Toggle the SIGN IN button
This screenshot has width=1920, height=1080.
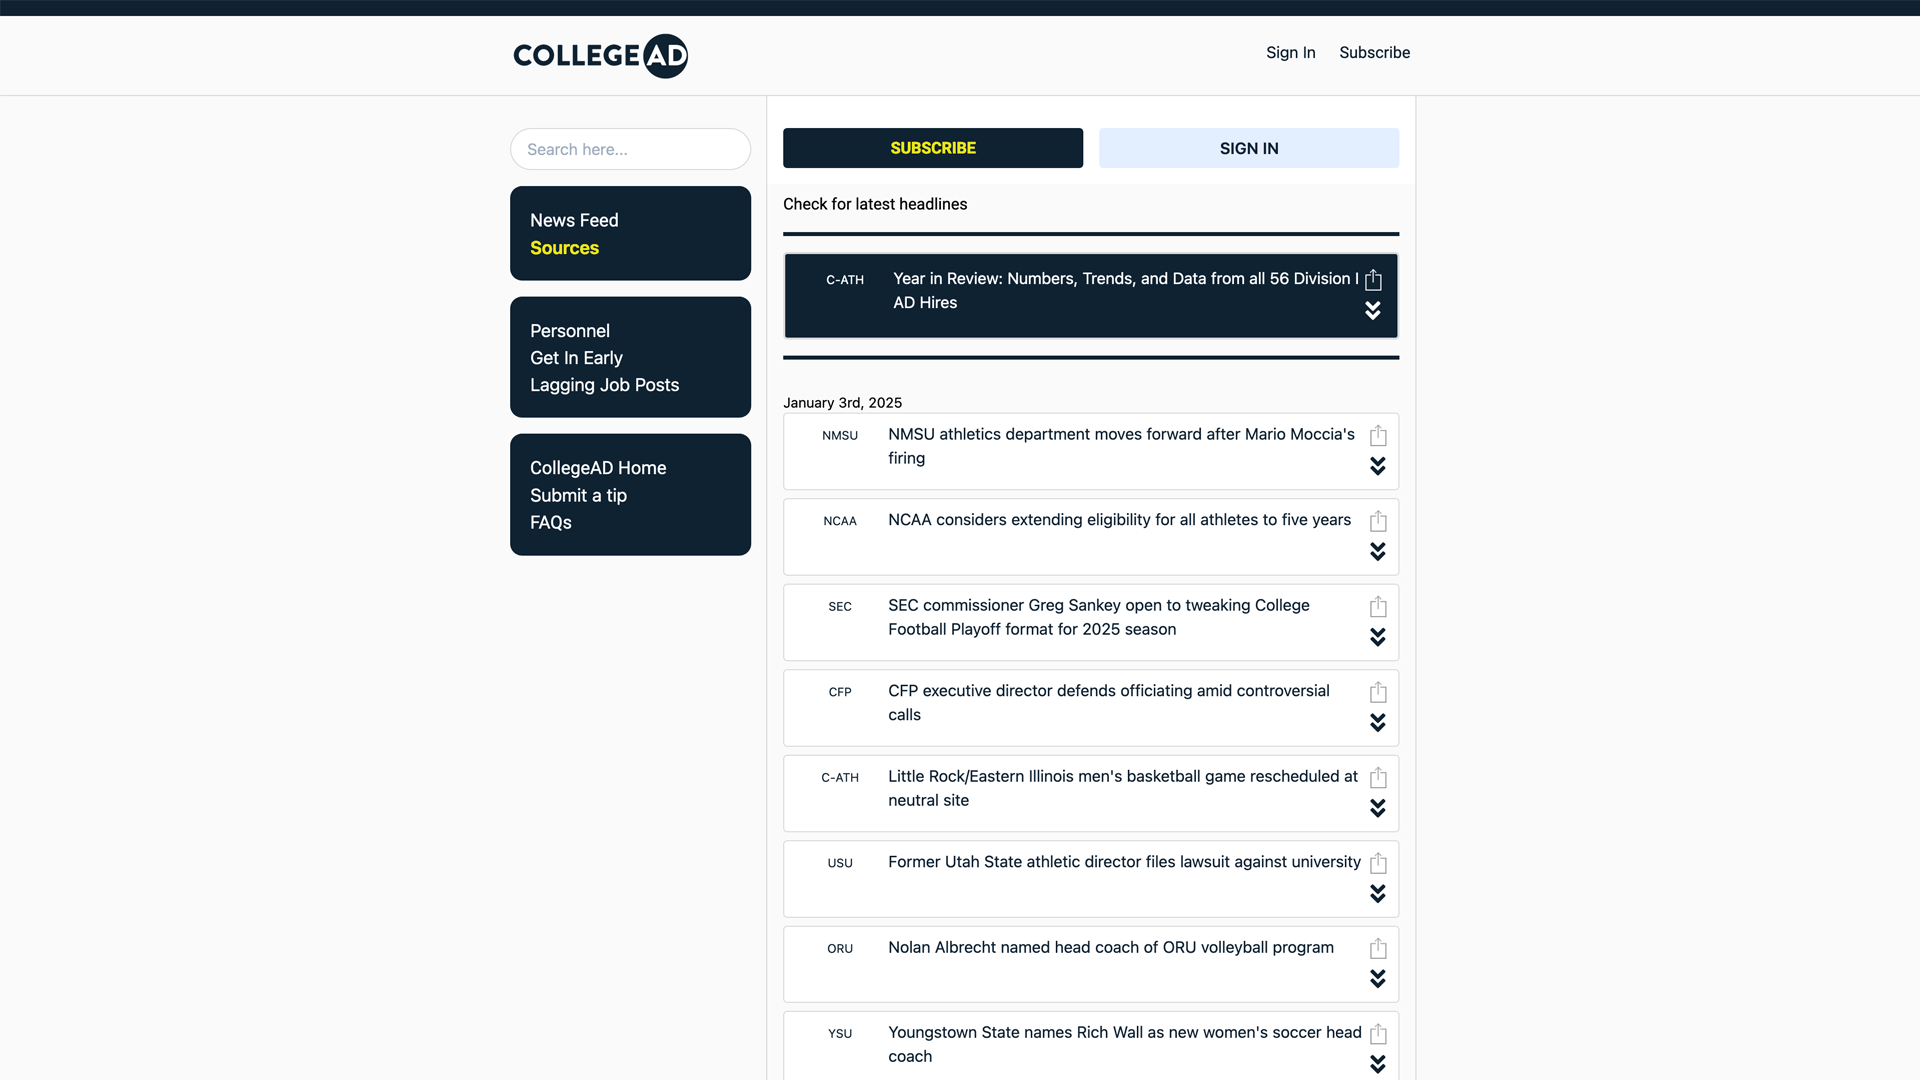[x=1249, y=148]
